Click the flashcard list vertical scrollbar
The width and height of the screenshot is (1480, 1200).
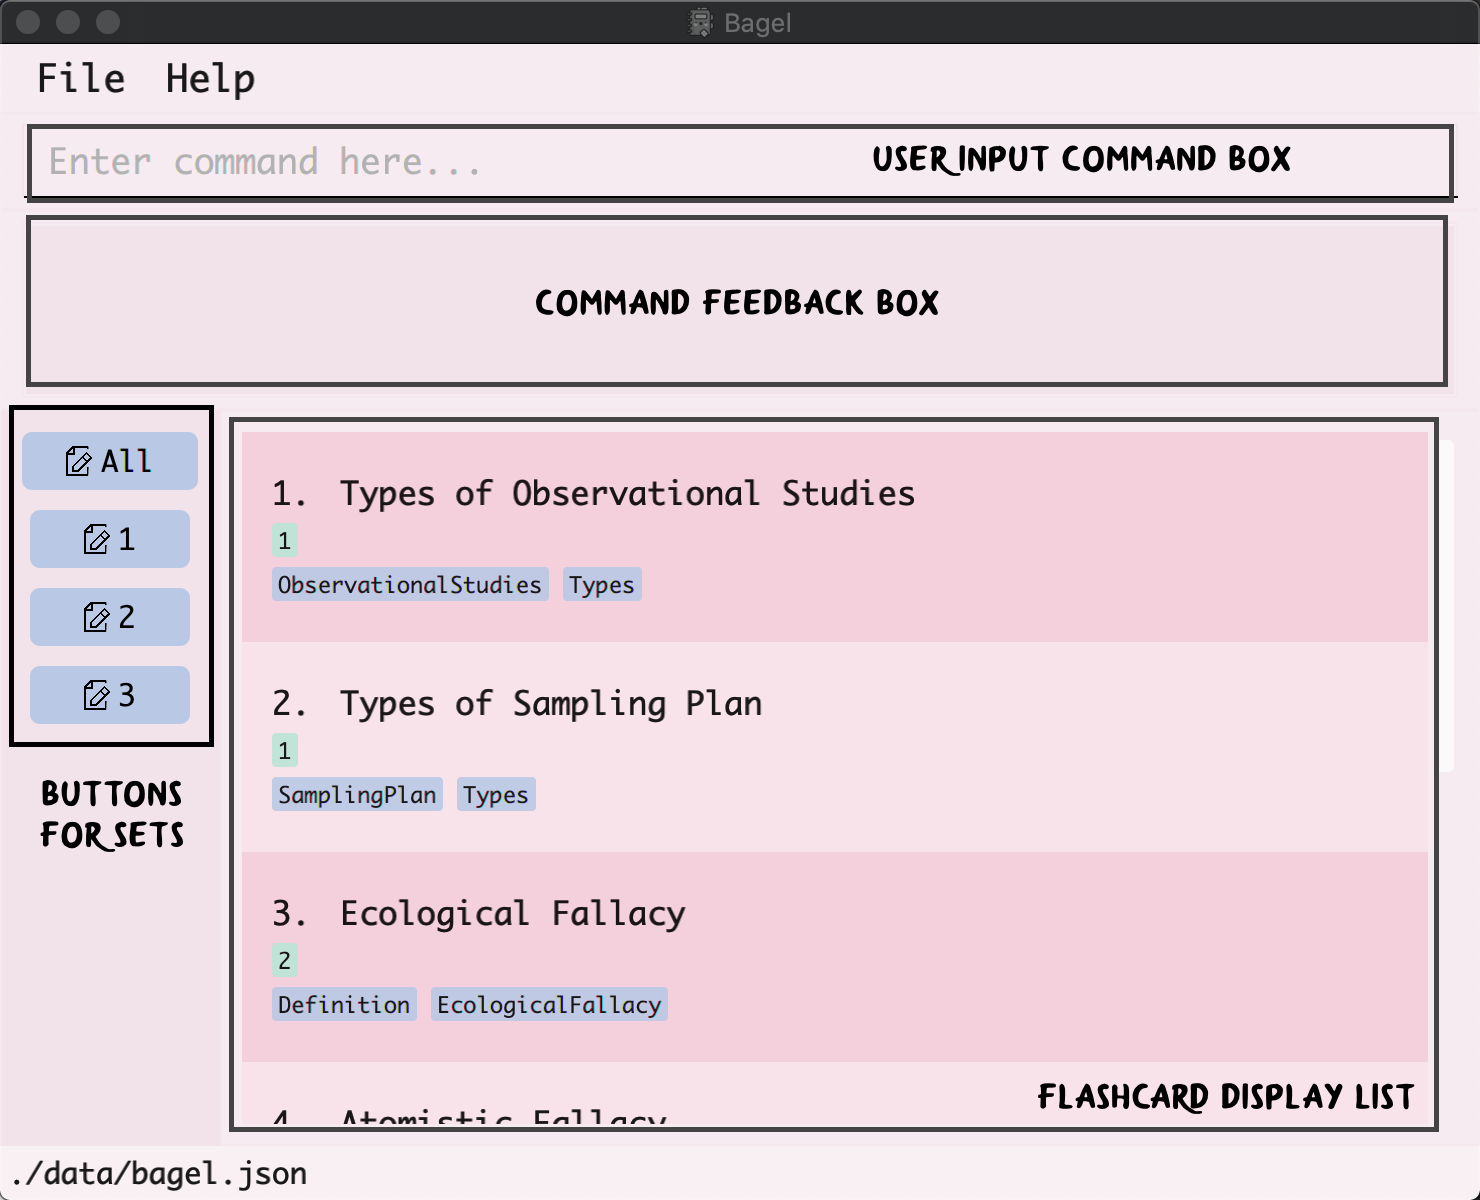[1447, 605]
